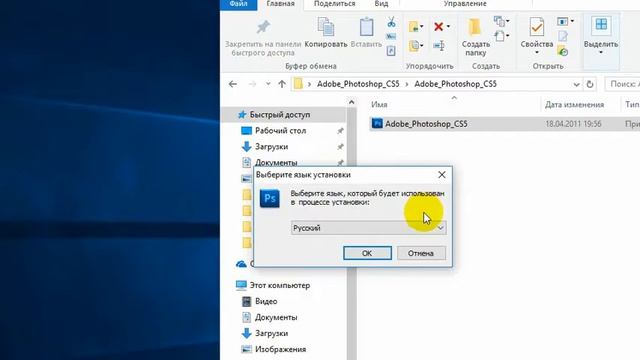640x360 pixels.
Task: Open Easy access dropdown in Создать group
Action: click(x=502, y=36)
